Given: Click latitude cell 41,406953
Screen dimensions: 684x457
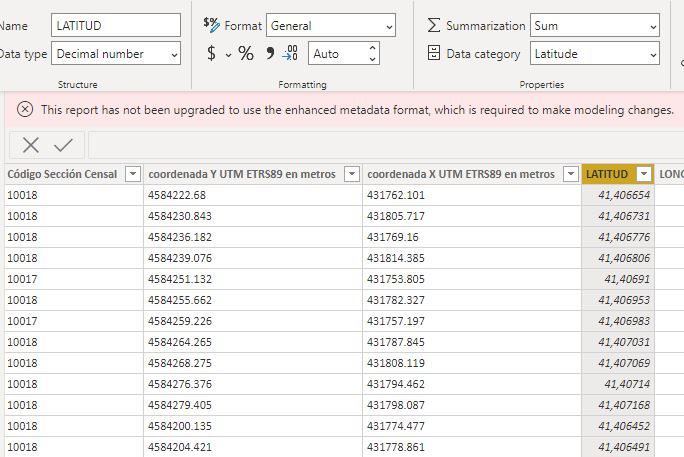Looking at the screenshot, I should tap(618, 300).
